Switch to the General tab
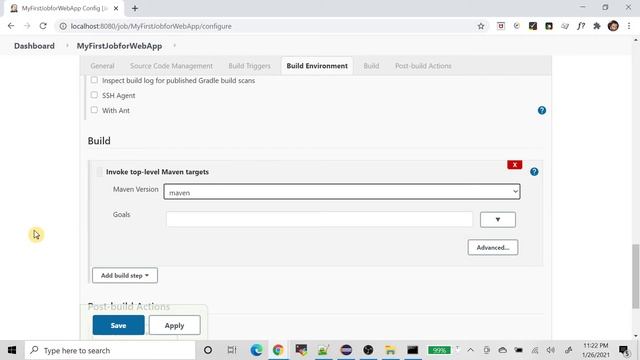This screenshot has width=640, height=360. point(102,66)
